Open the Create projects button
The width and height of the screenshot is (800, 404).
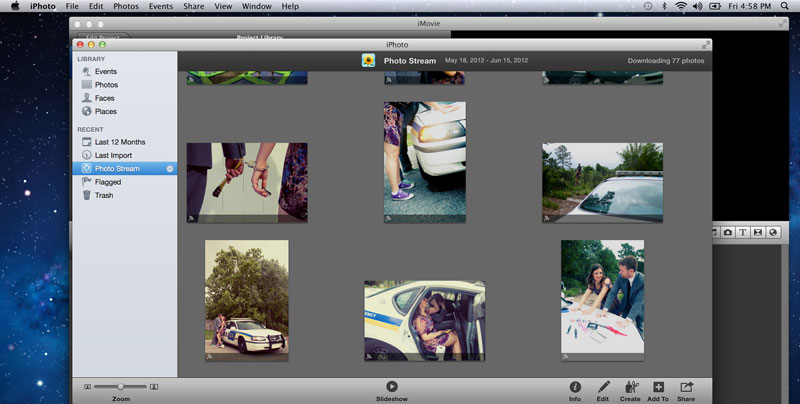click(631, 391)
